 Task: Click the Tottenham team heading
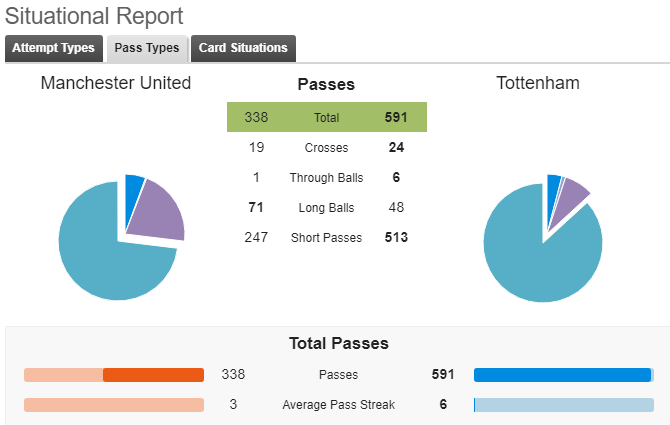[x=538, y=83]
